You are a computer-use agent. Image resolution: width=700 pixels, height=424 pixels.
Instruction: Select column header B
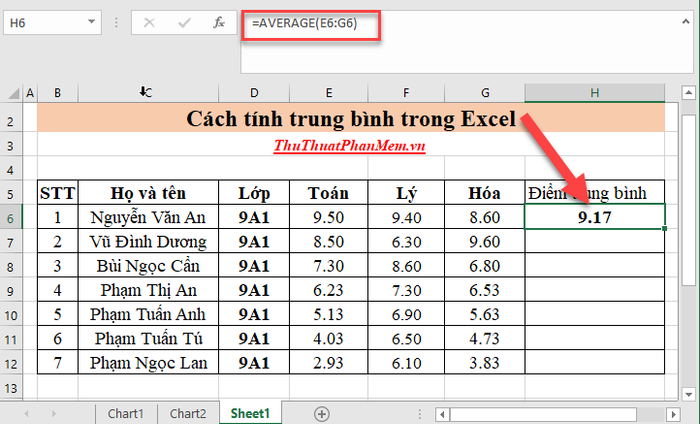[58, 93]
